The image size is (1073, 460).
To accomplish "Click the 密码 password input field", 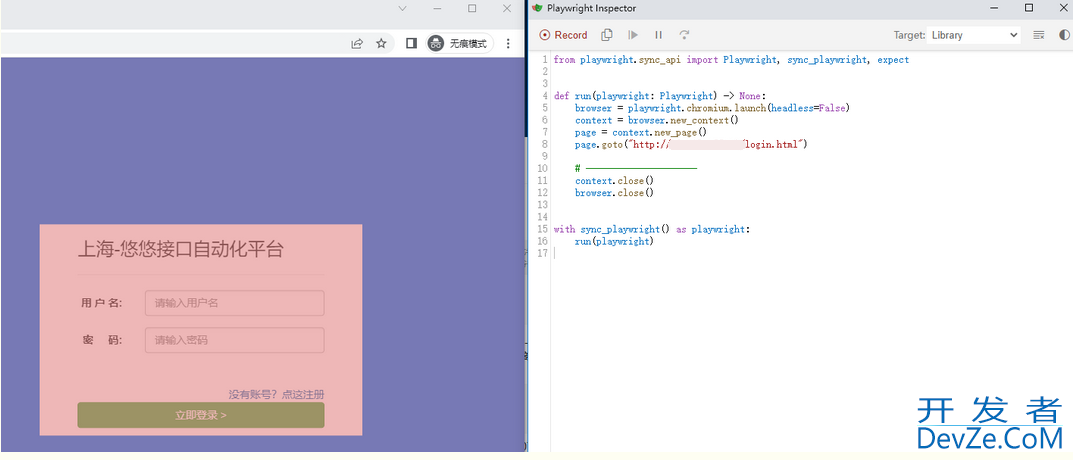I will 235,340.
